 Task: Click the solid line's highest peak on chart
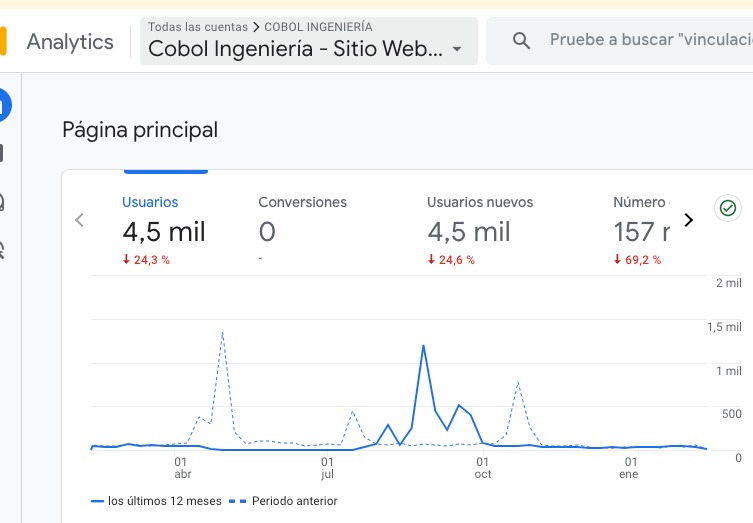coord(424,346)
